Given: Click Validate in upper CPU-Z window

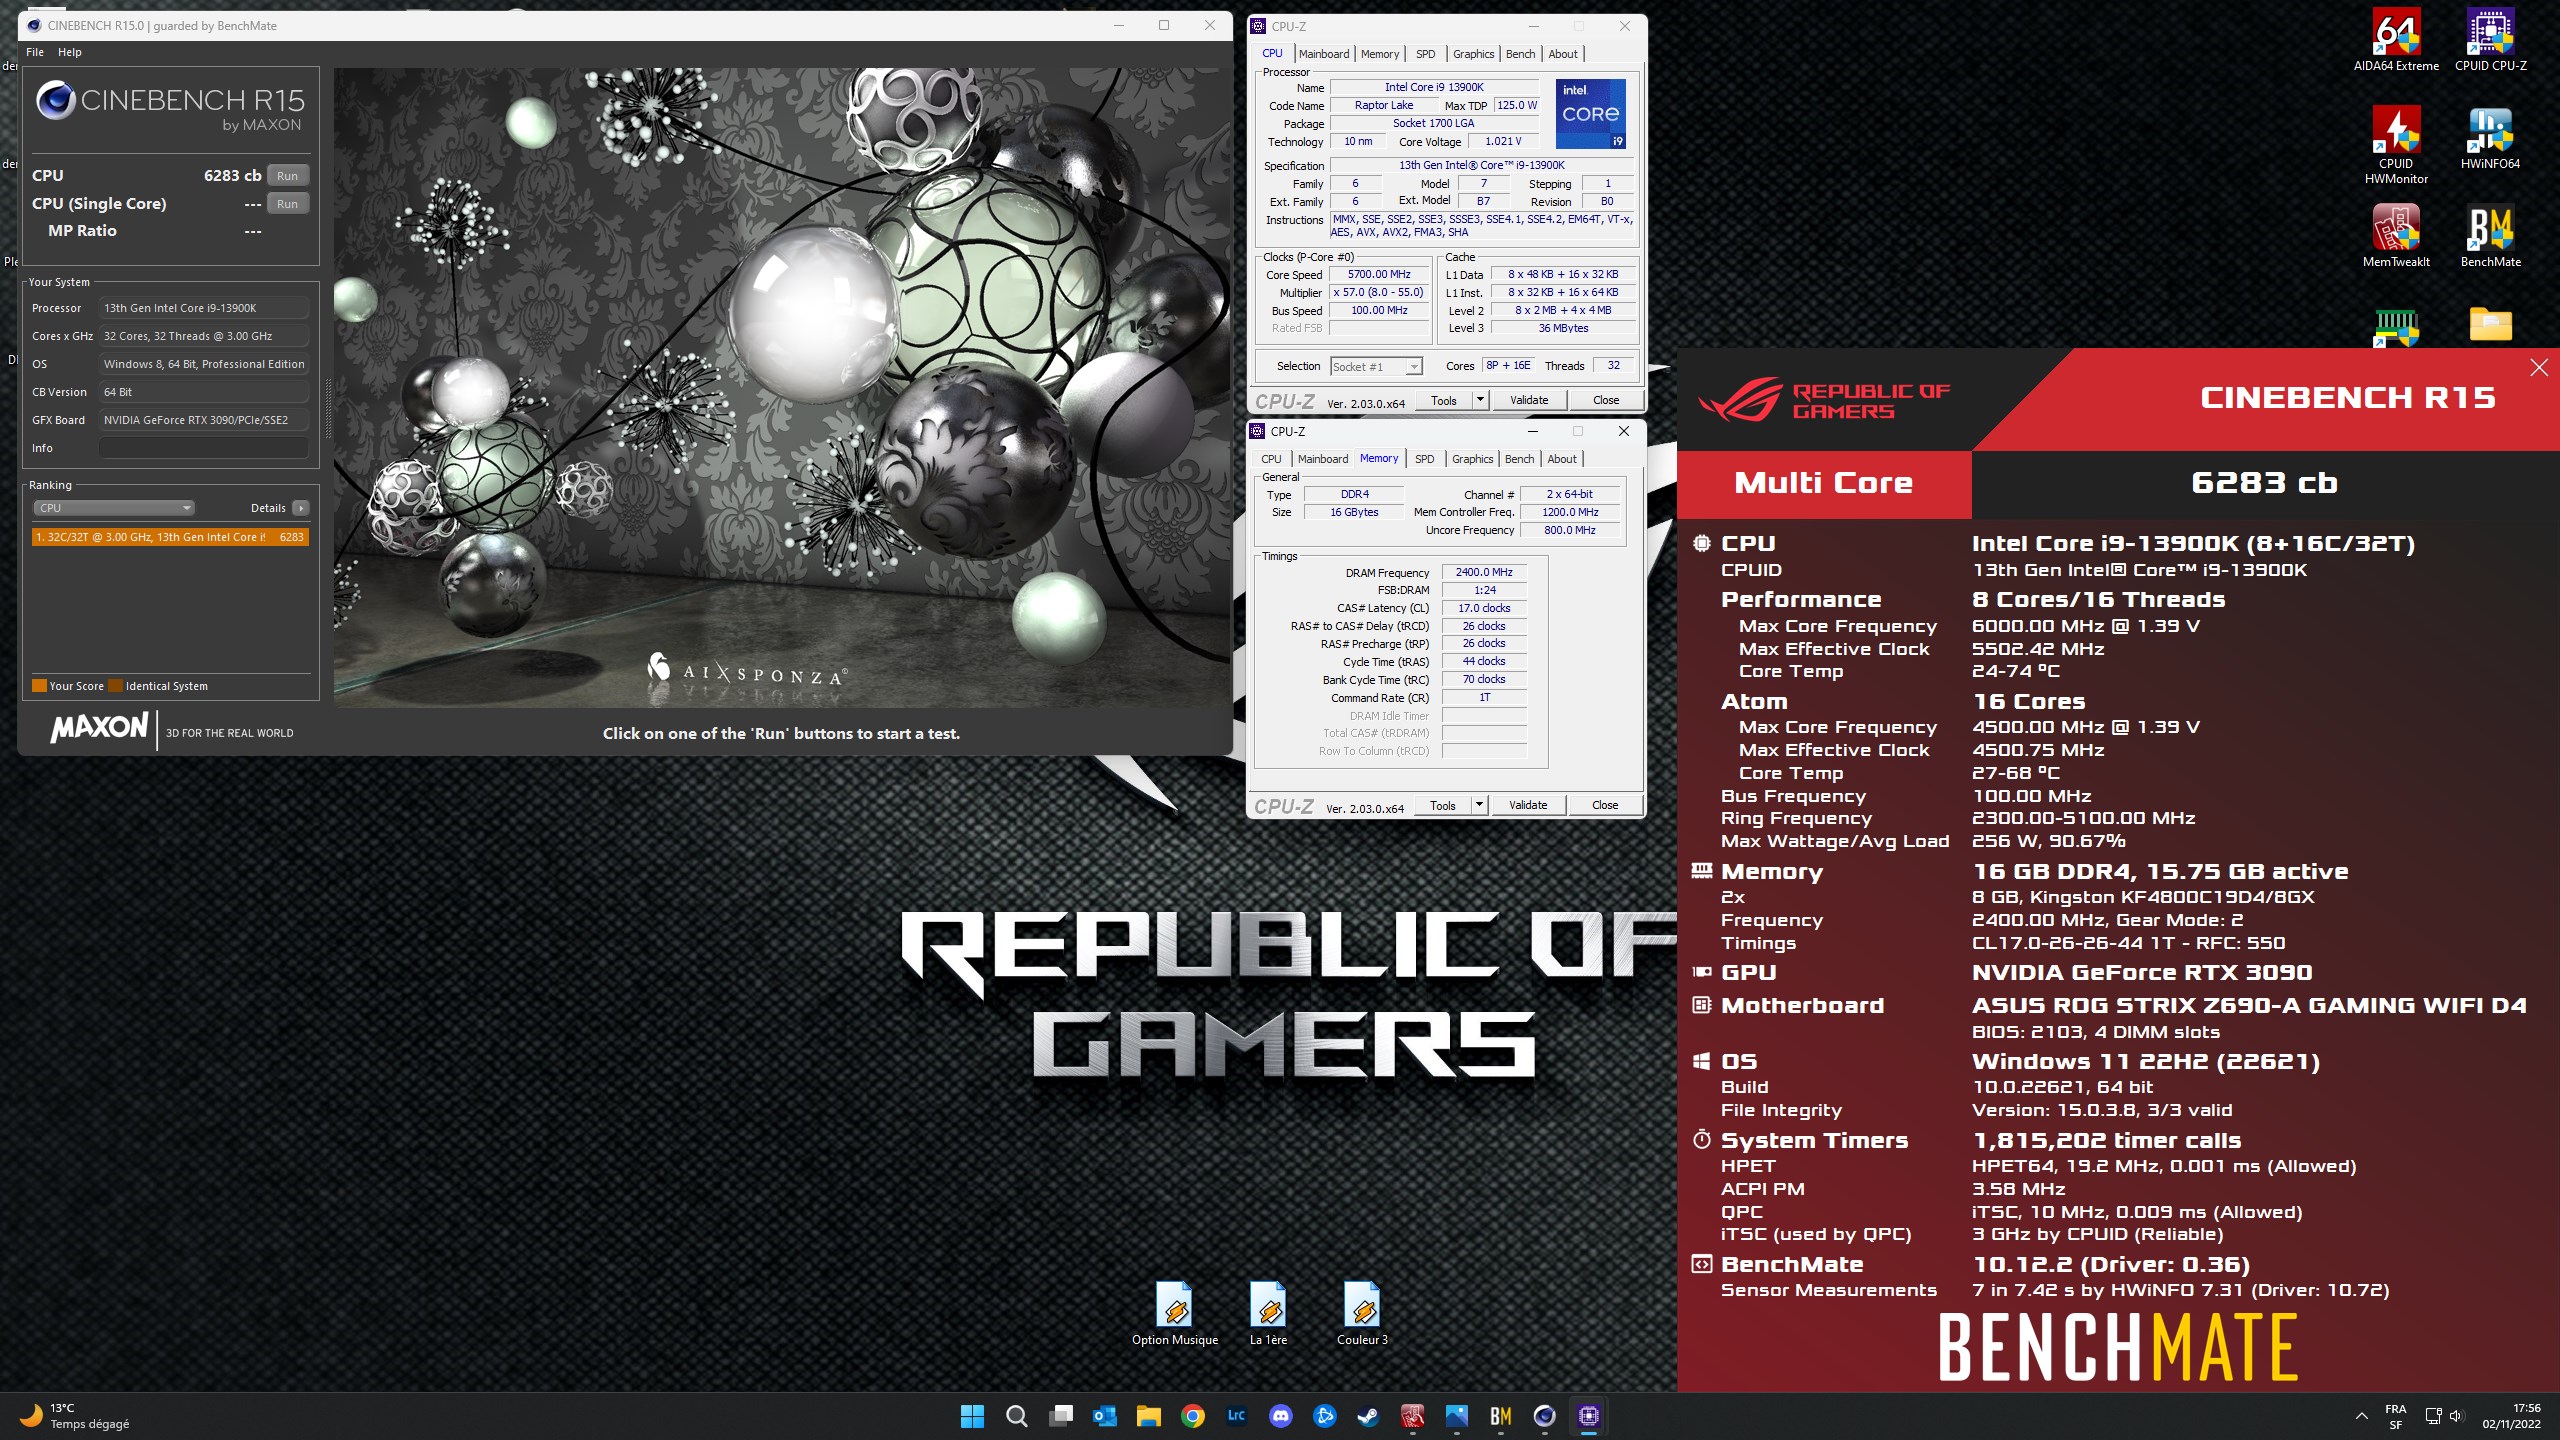Looking at the screenshot, I should (1529, 400).
